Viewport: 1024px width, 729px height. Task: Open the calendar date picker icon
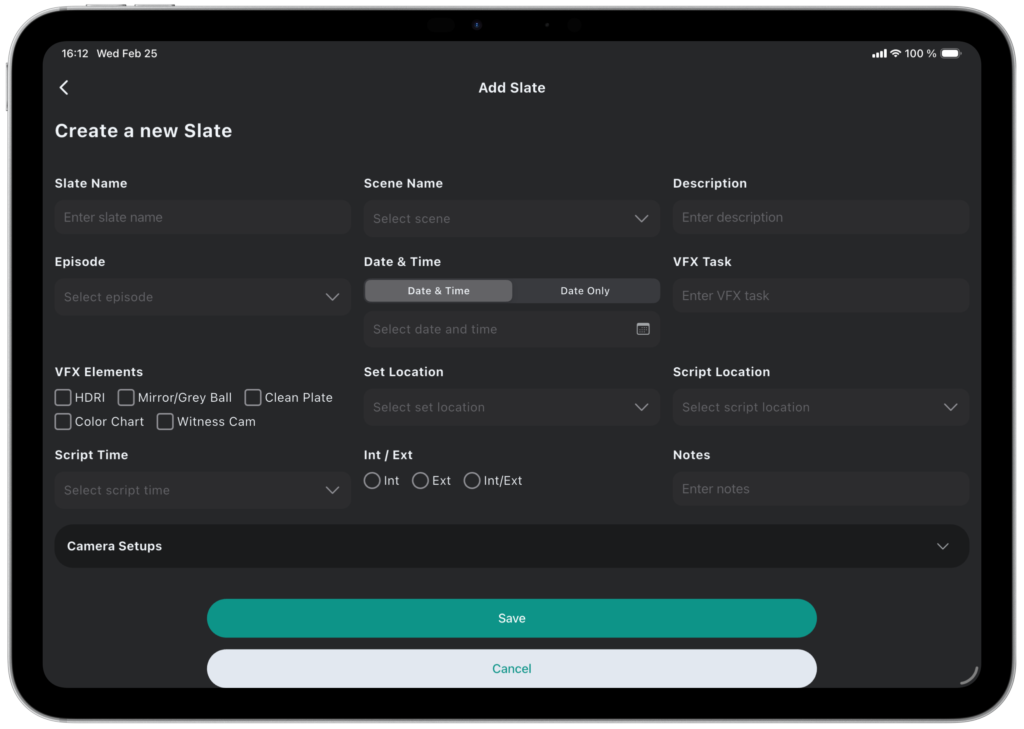(x=643, y=329)
